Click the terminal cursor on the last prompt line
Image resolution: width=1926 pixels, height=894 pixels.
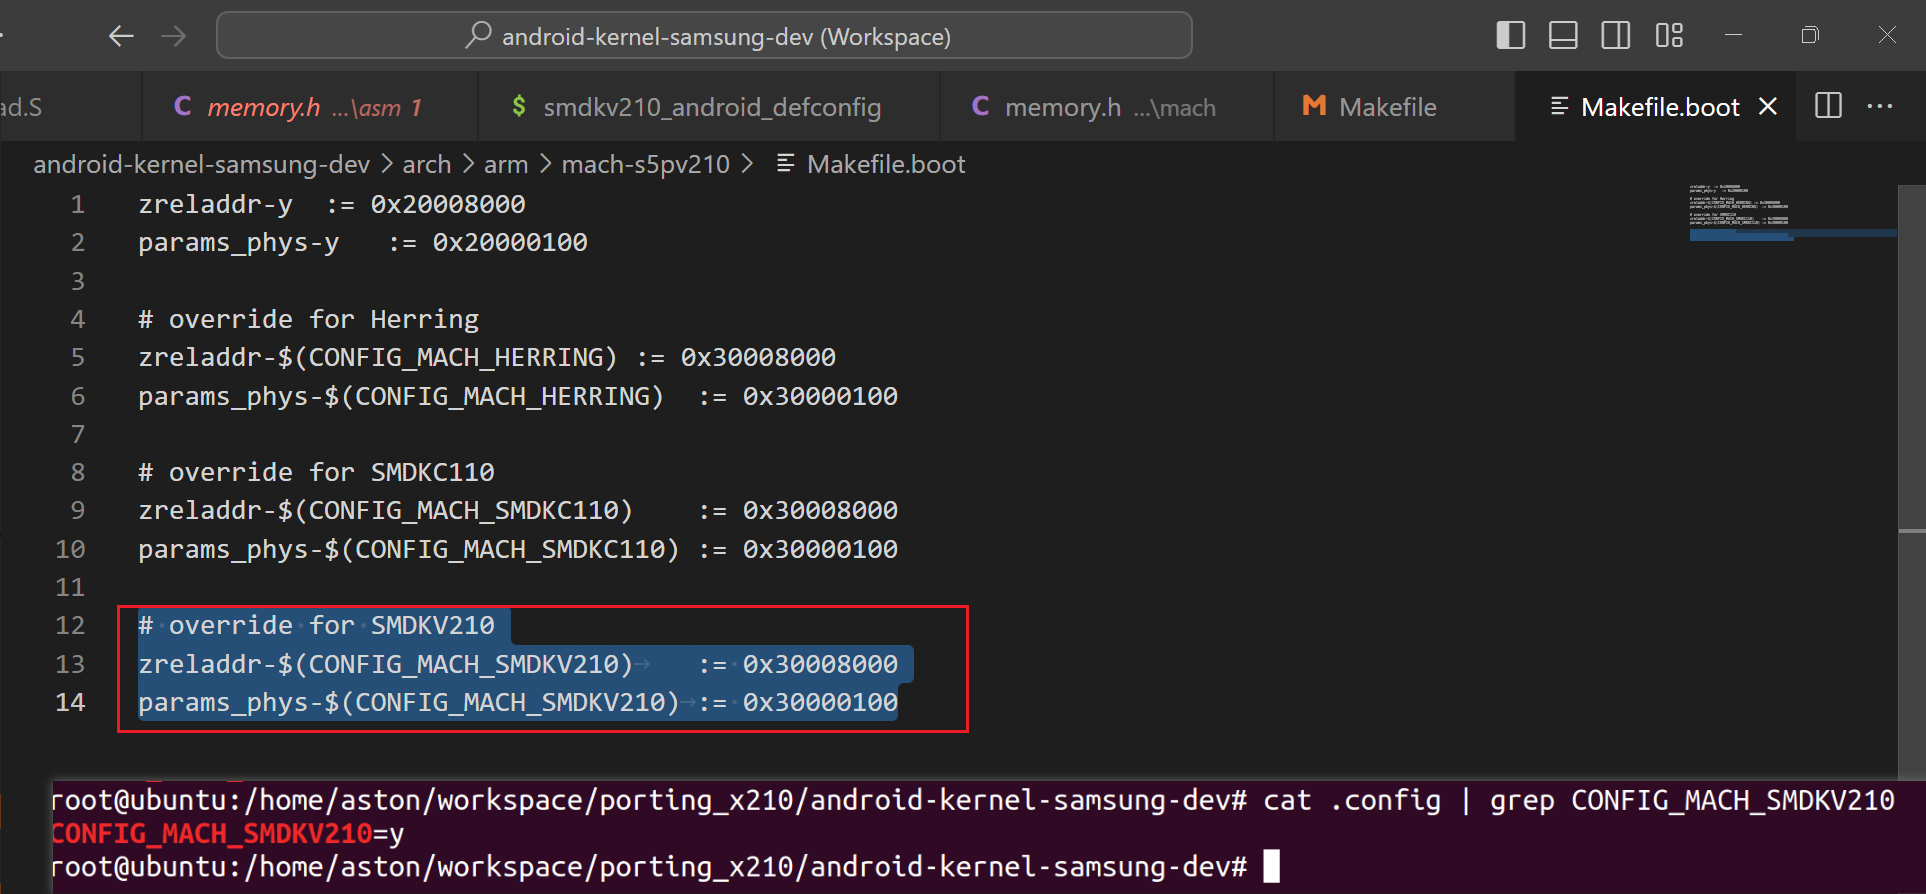pyautogui.click(x=1271, y=866)
